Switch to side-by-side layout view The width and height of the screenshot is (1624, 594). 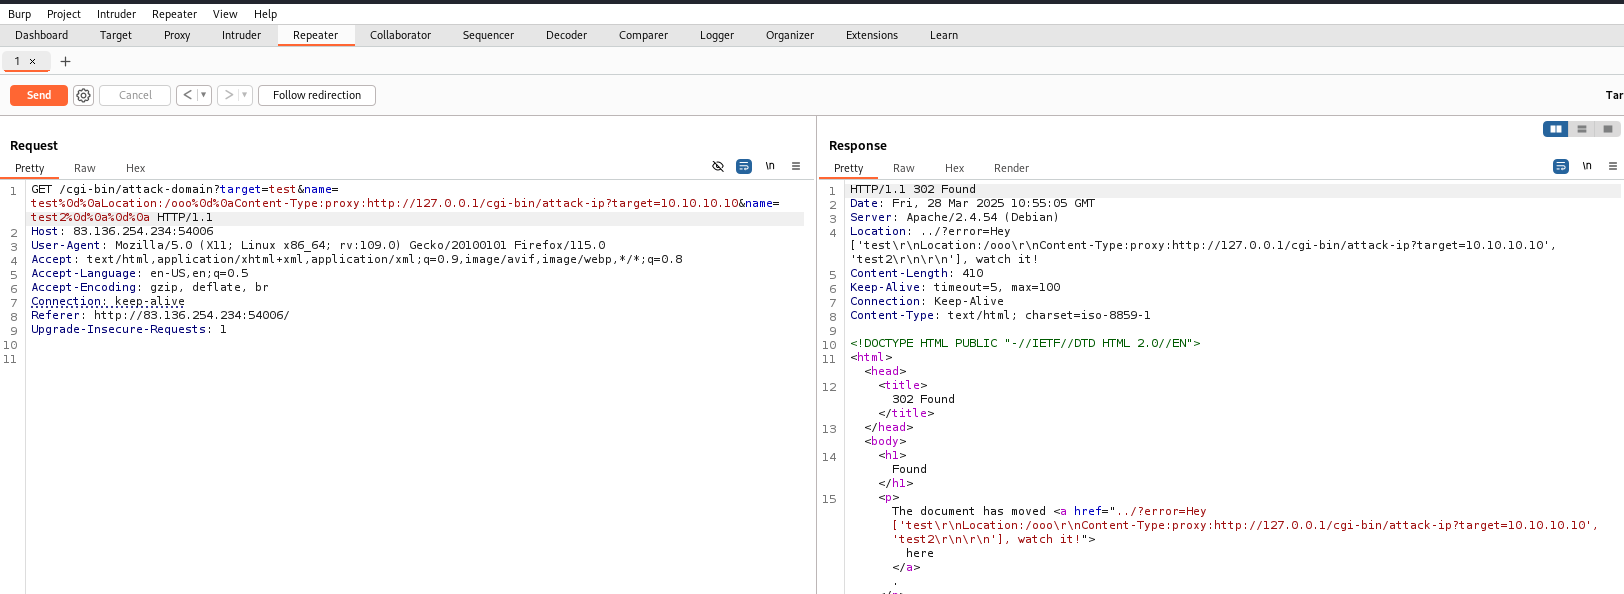click(1556, 129)
